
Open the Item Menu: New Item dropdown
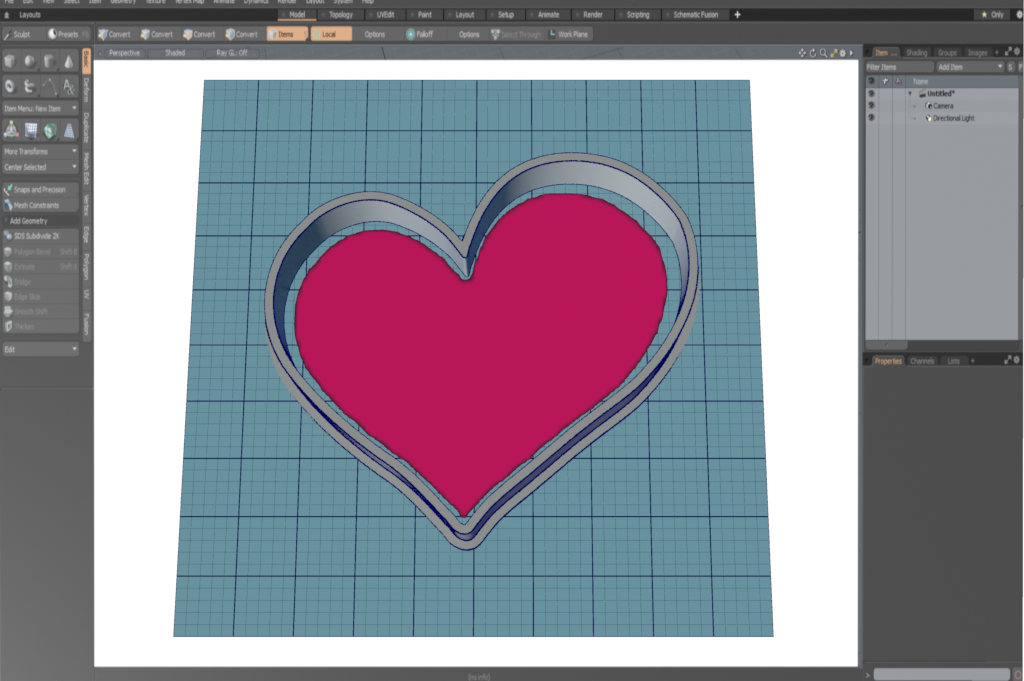(x=40, y=108)
